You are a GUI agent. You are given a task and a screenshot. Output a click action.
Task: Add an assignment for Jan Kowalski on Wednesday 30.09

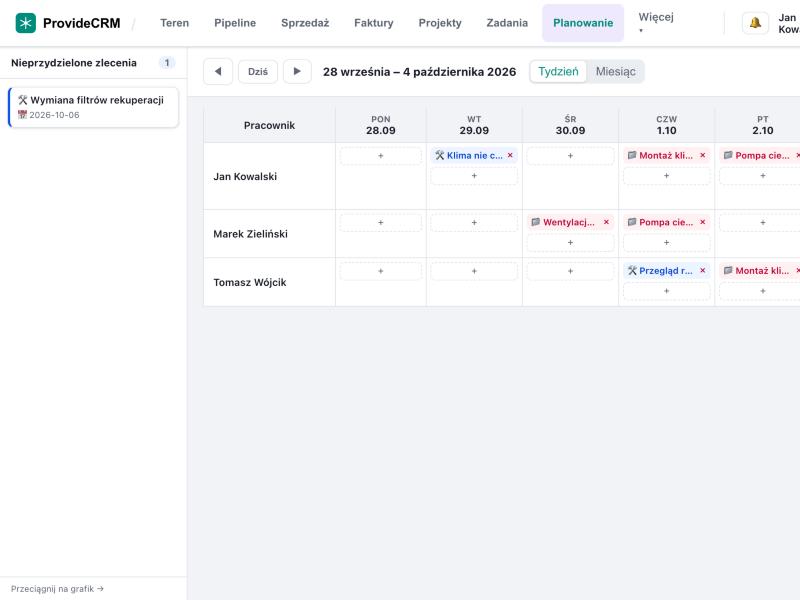pyautogui.click(x=570, y=156)
